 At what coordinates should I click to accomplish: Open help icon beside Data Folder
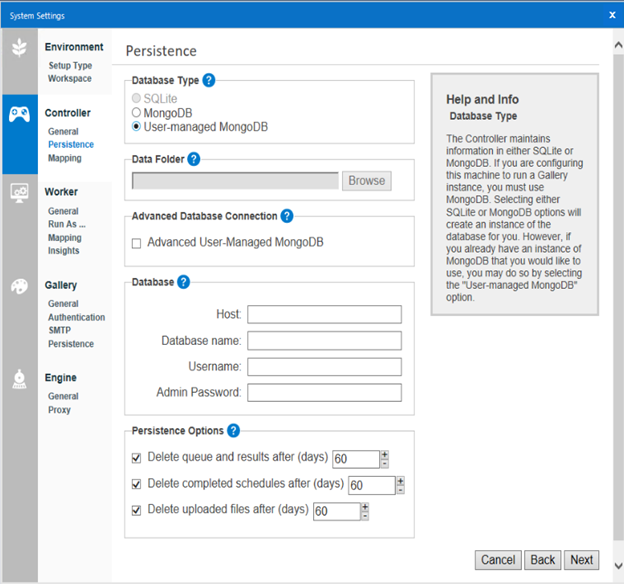194,159
